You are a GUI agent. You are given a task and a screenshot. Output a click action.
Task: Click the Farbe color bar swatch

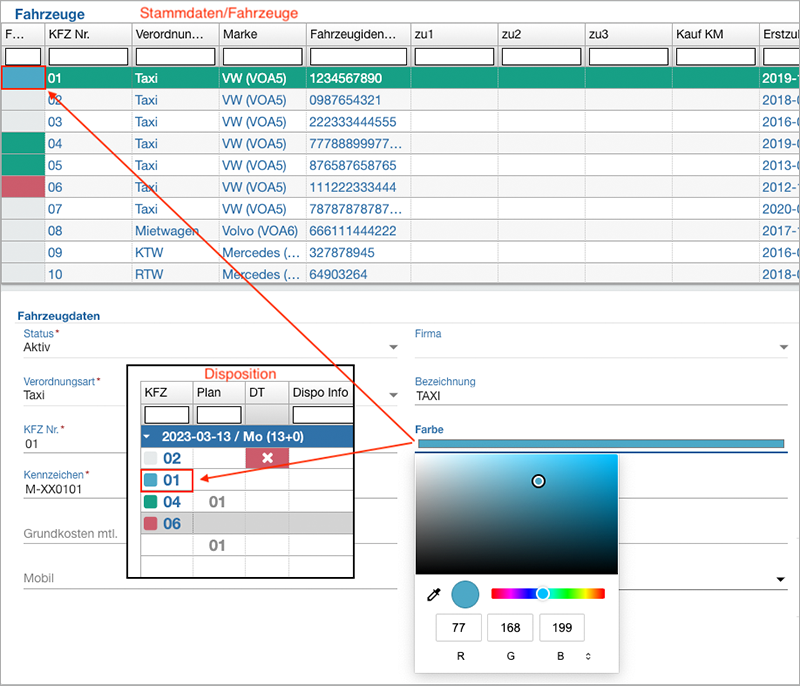tap(600, 444)
